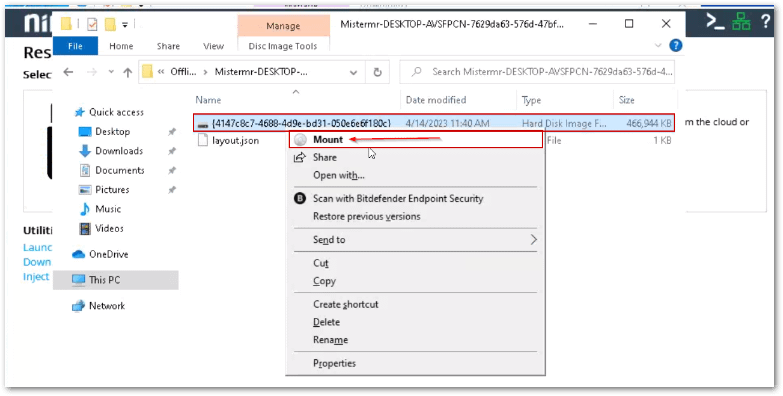
Task: Click the Mount disc icon
Action: click(300, 140)
